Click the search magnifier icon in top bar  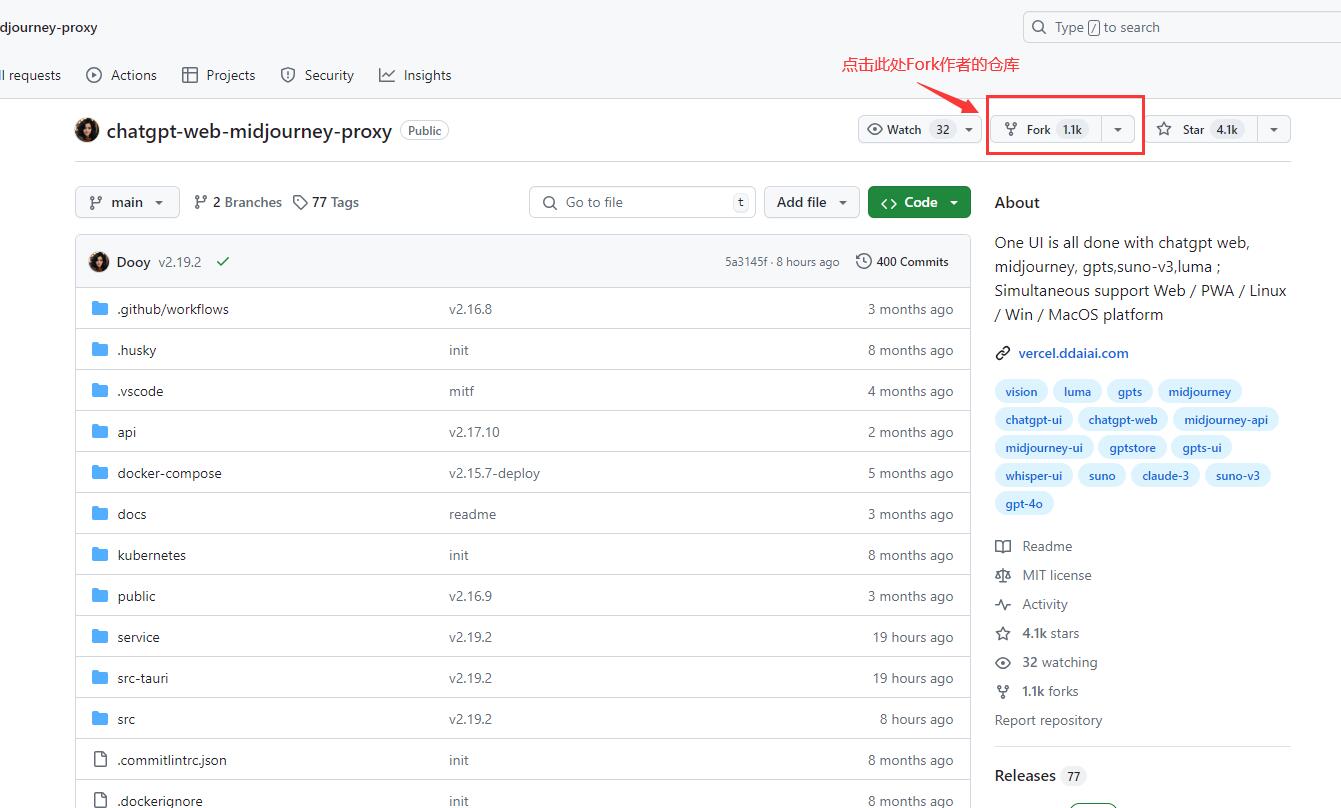[x=1039, y=27]
